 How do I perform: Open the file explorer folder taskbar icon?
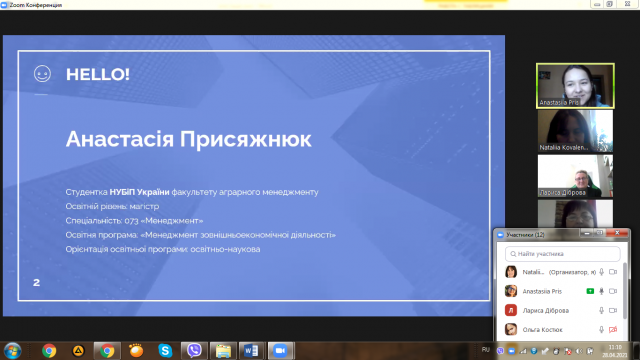(x=223, y=351)
